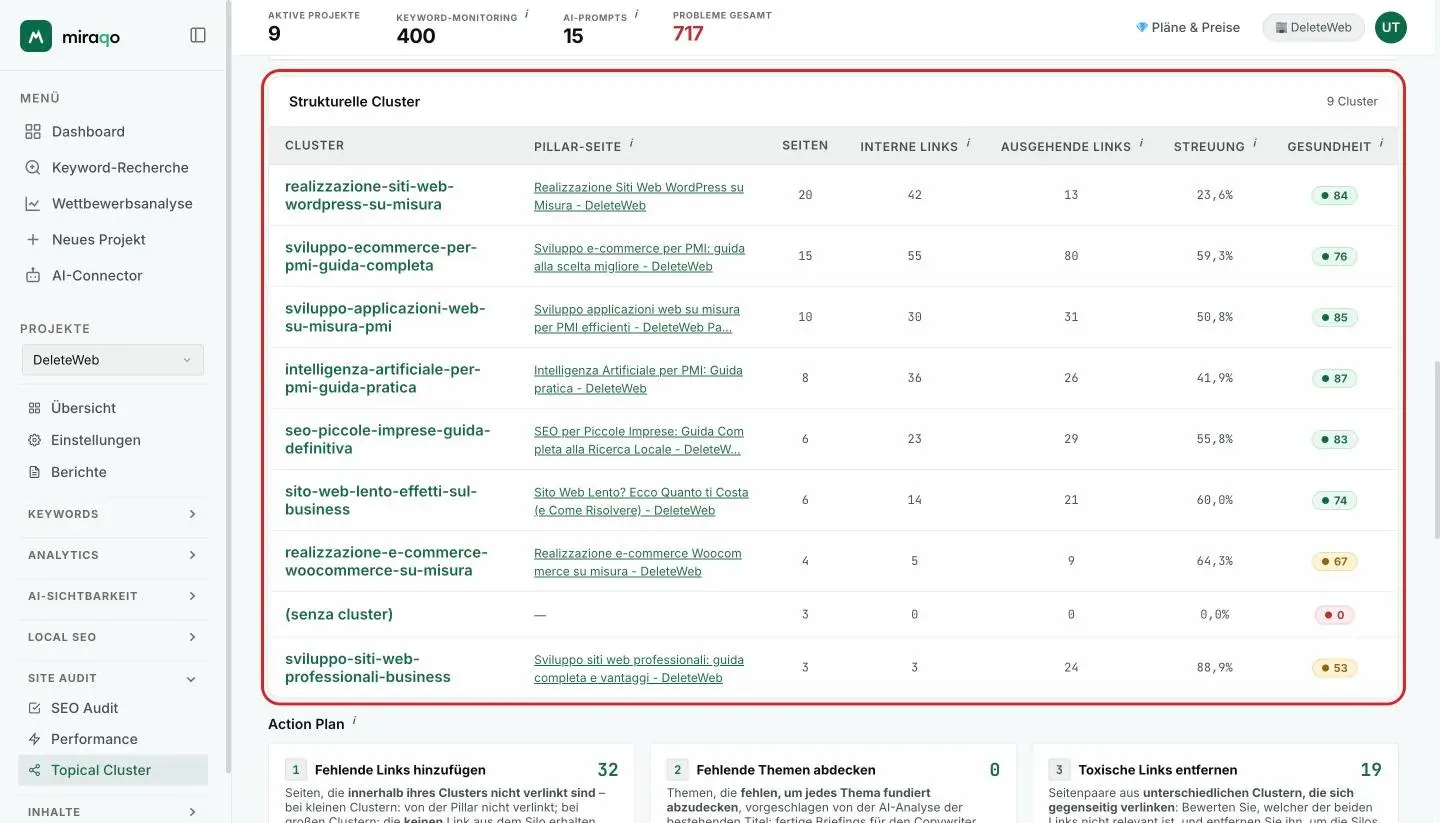Click the Pläne & Preise link

pos(1188,27)
